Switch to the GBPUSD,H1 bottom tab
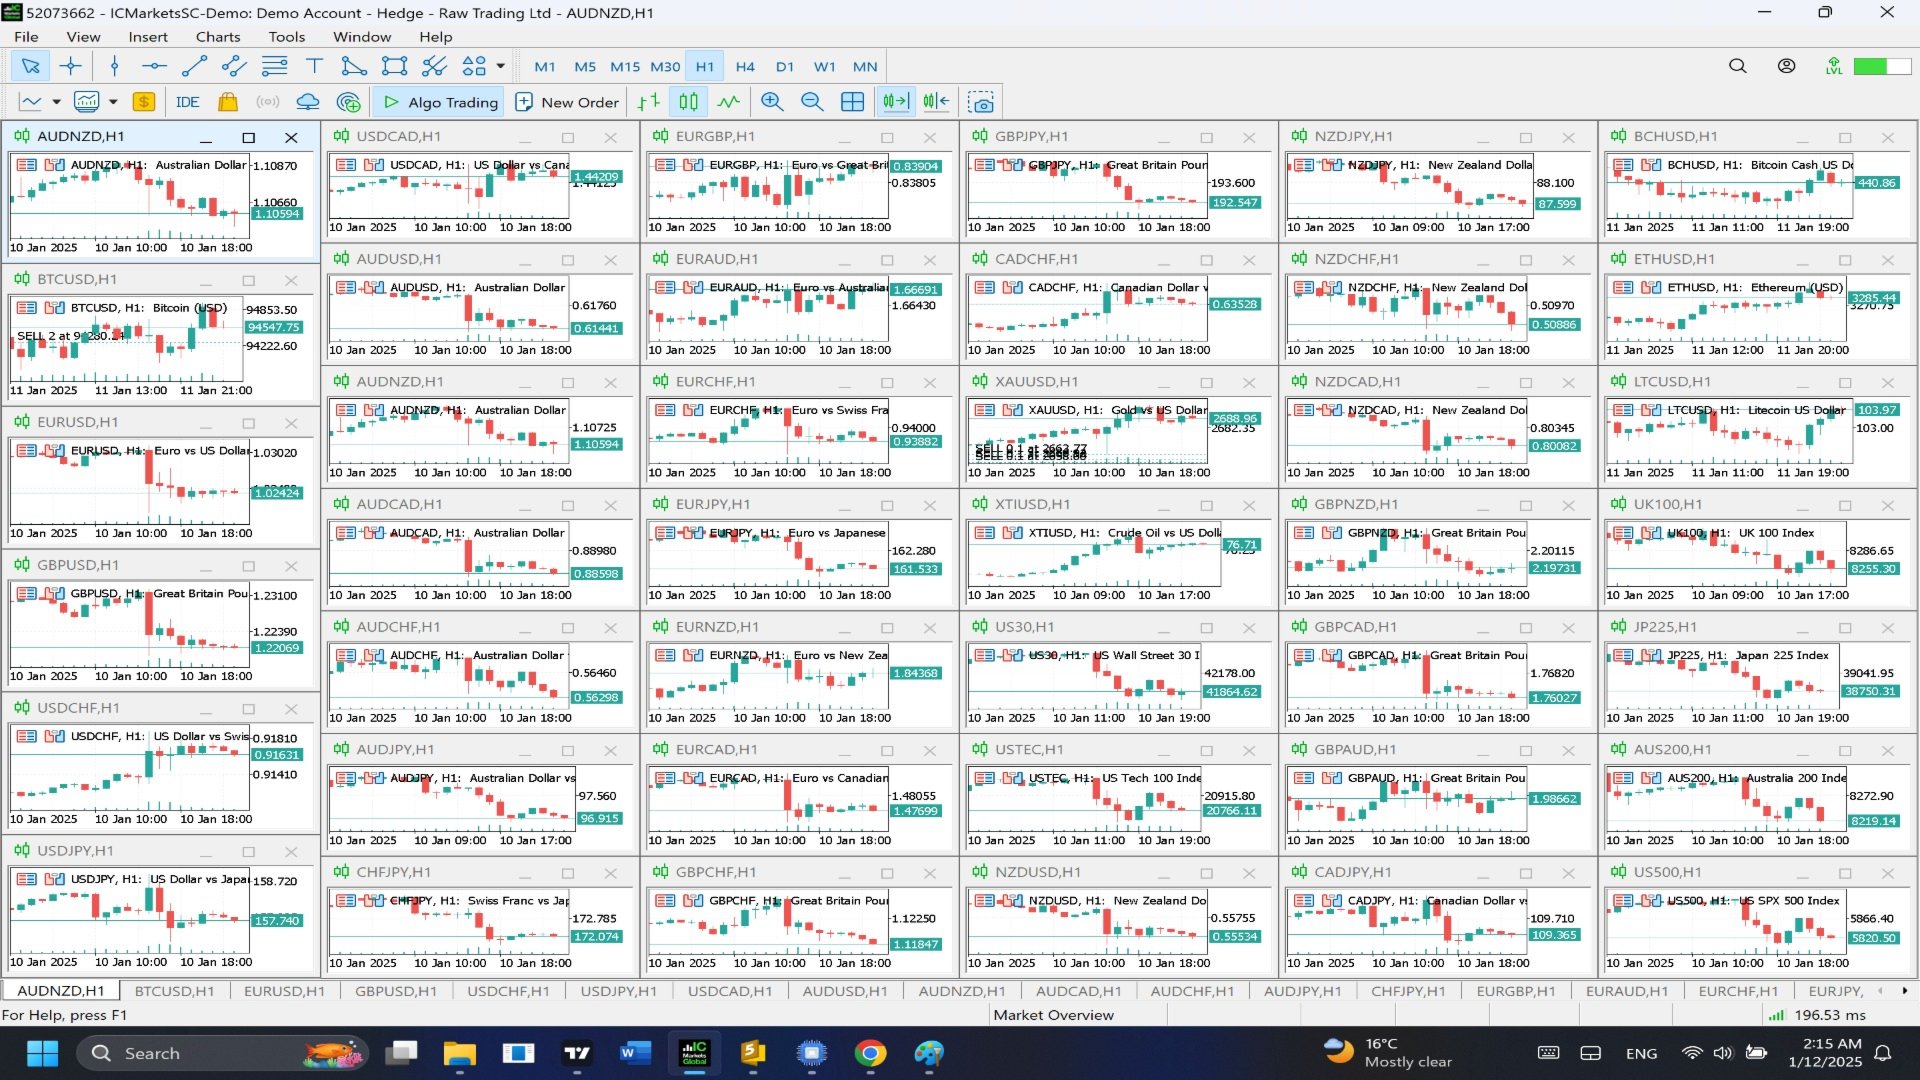1920x1080 pixels. [395, 991]
